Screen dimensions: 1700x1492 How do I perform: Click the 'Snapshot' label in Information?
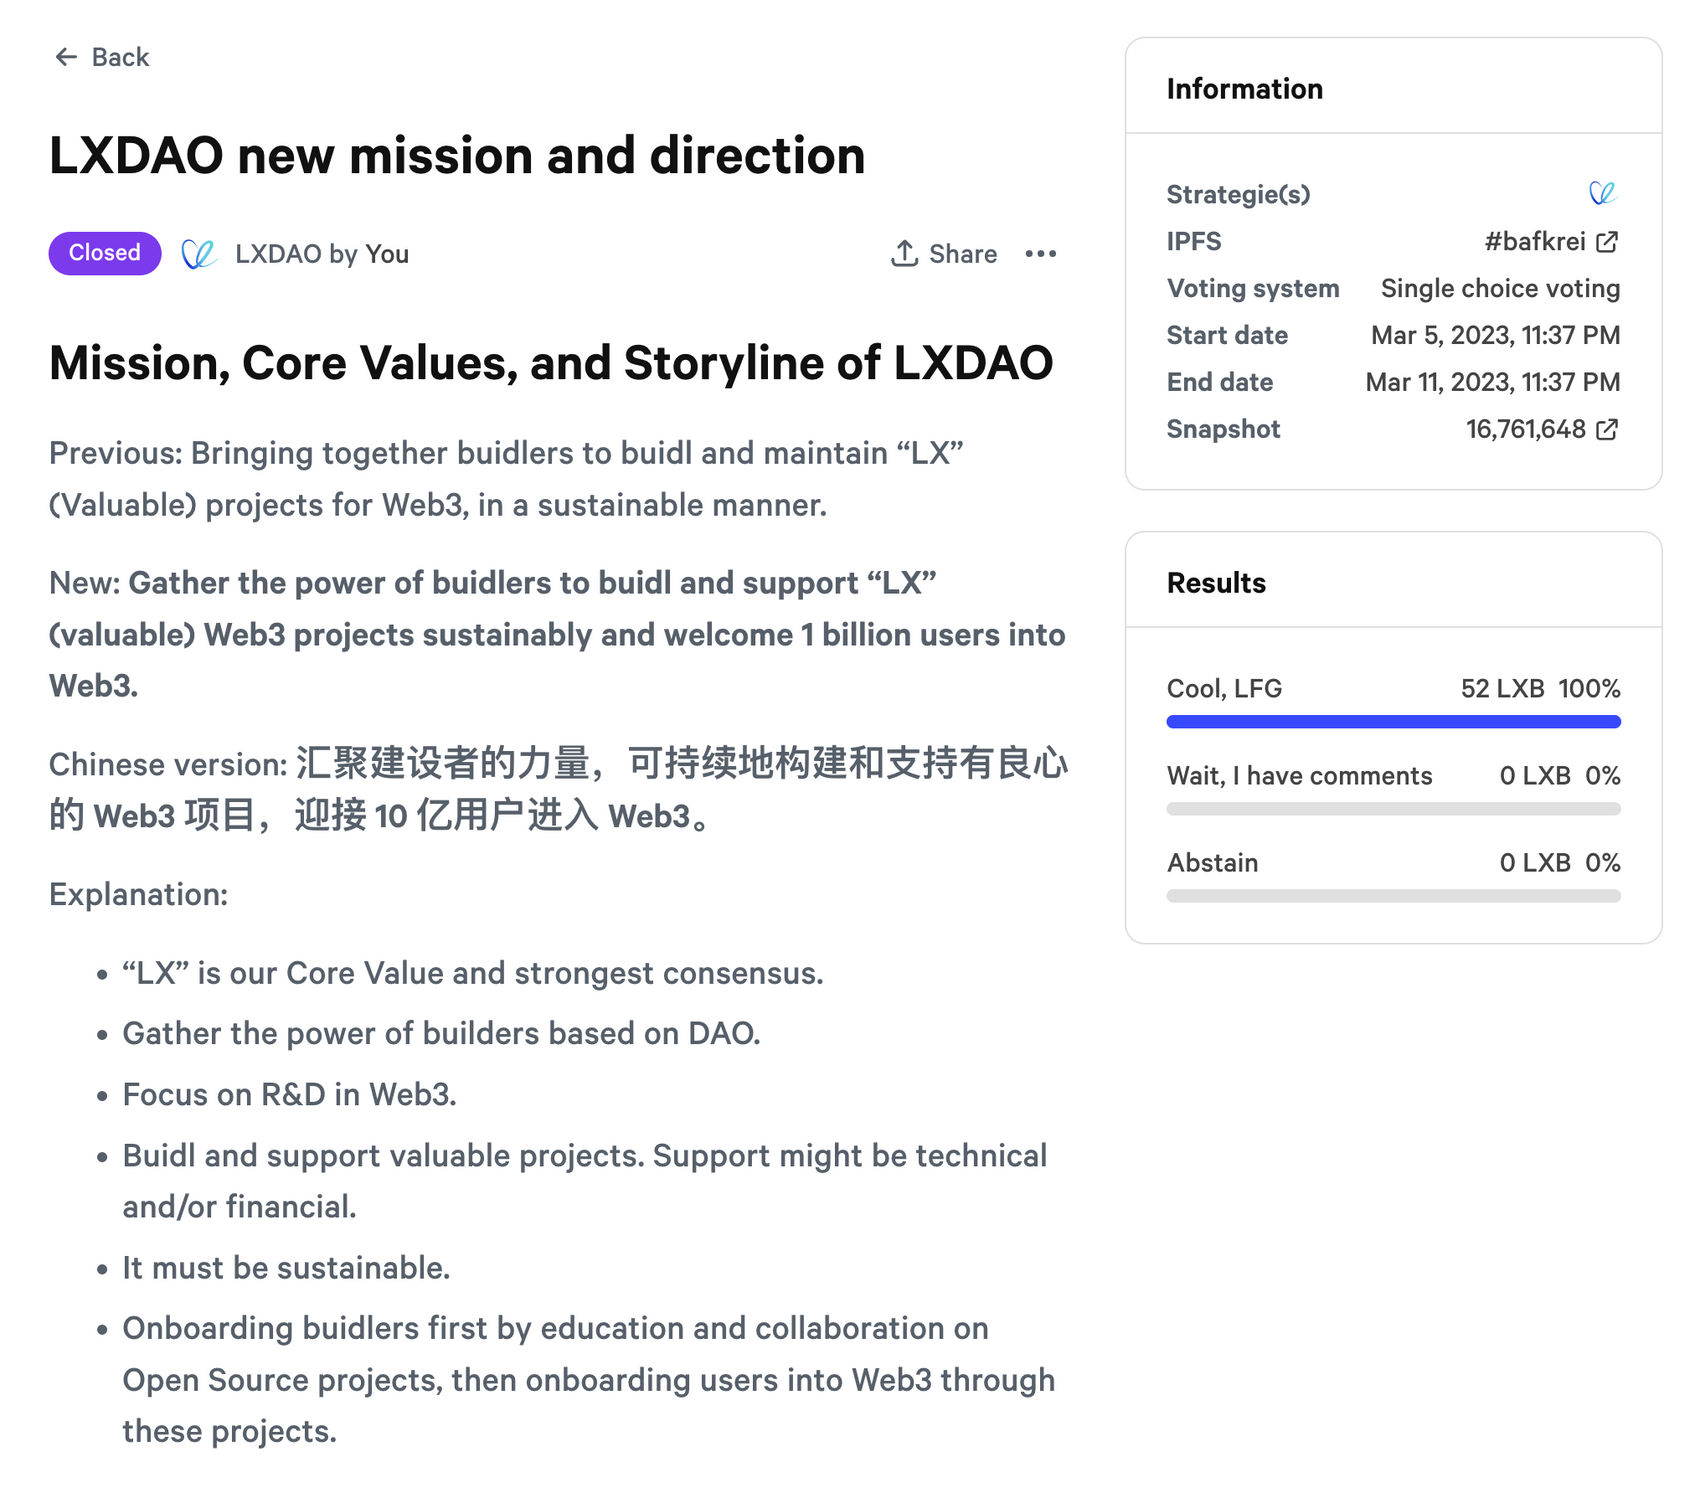tap(1223, 429)
